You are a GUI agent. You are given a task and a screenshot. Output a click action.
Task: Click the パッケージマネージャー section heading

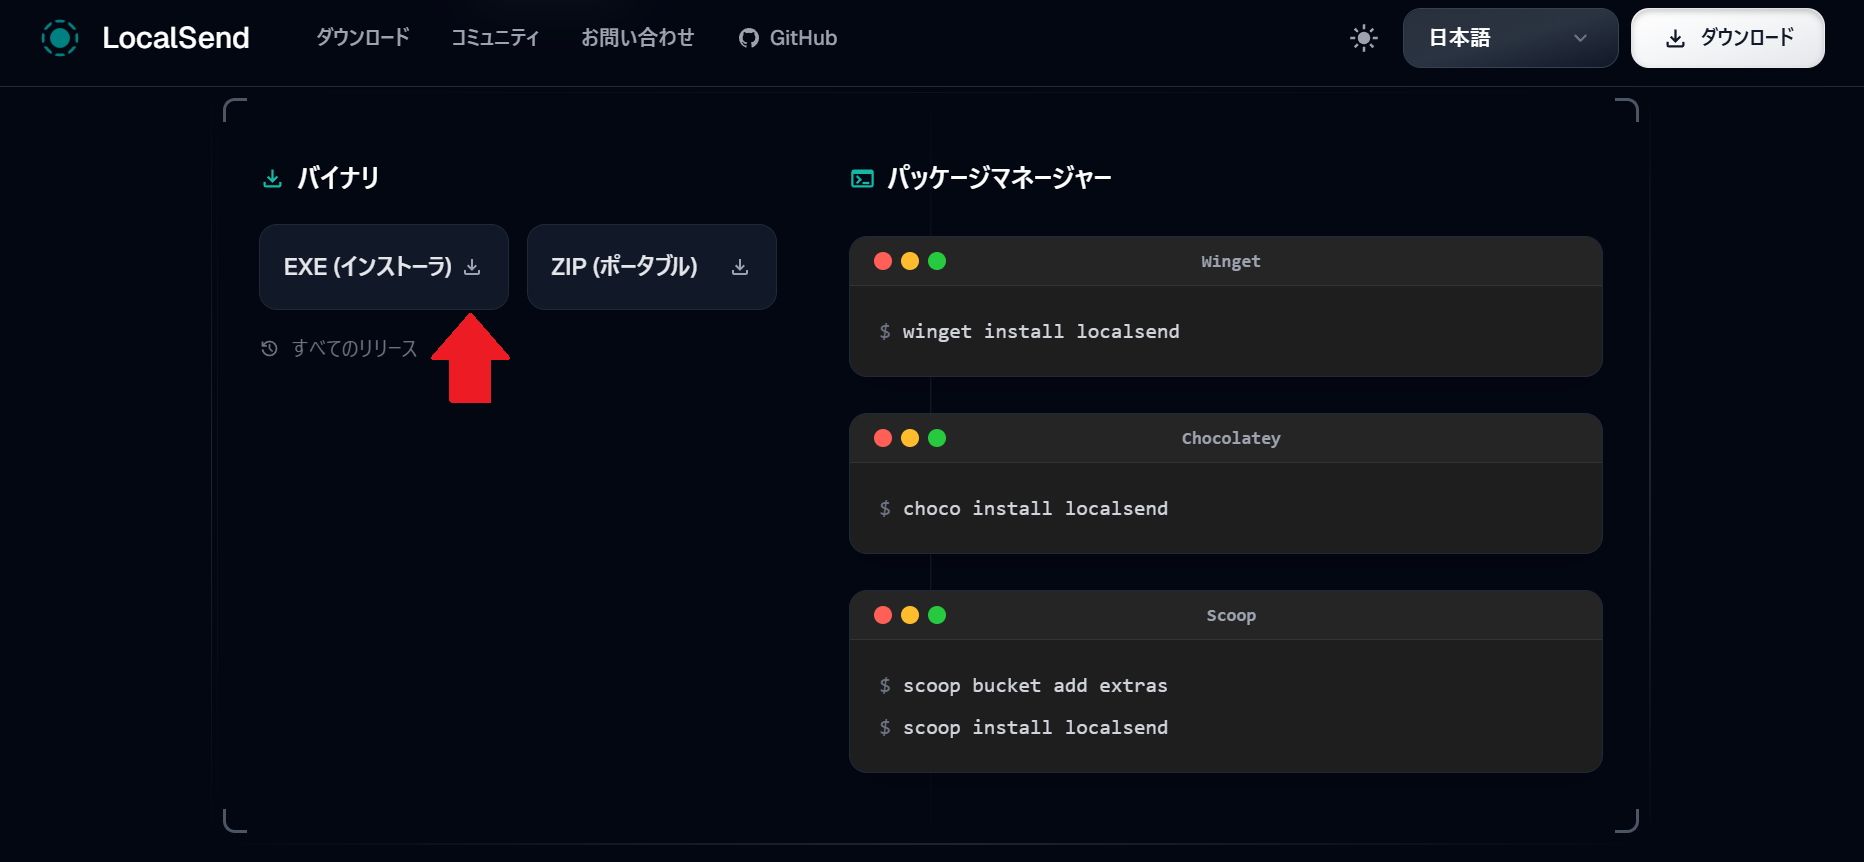[999, 178]
